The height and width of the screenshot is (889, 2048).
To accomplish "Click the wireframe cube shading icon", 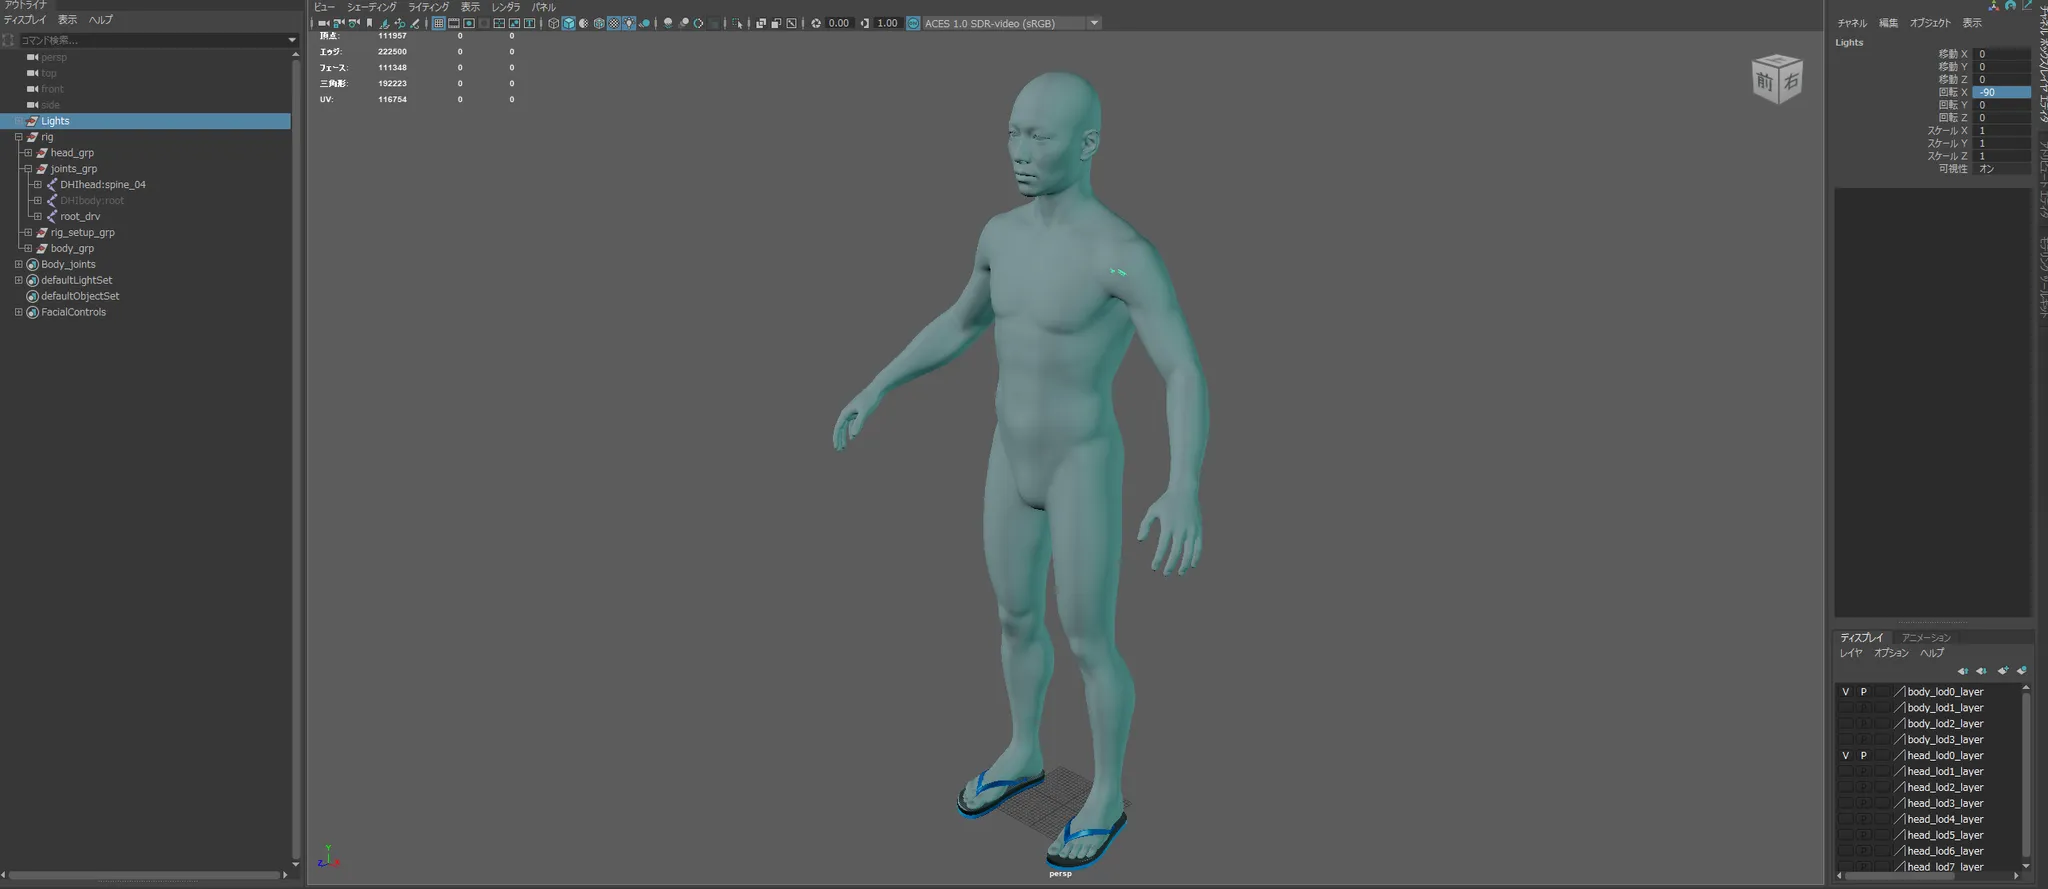I will [553, 23].
